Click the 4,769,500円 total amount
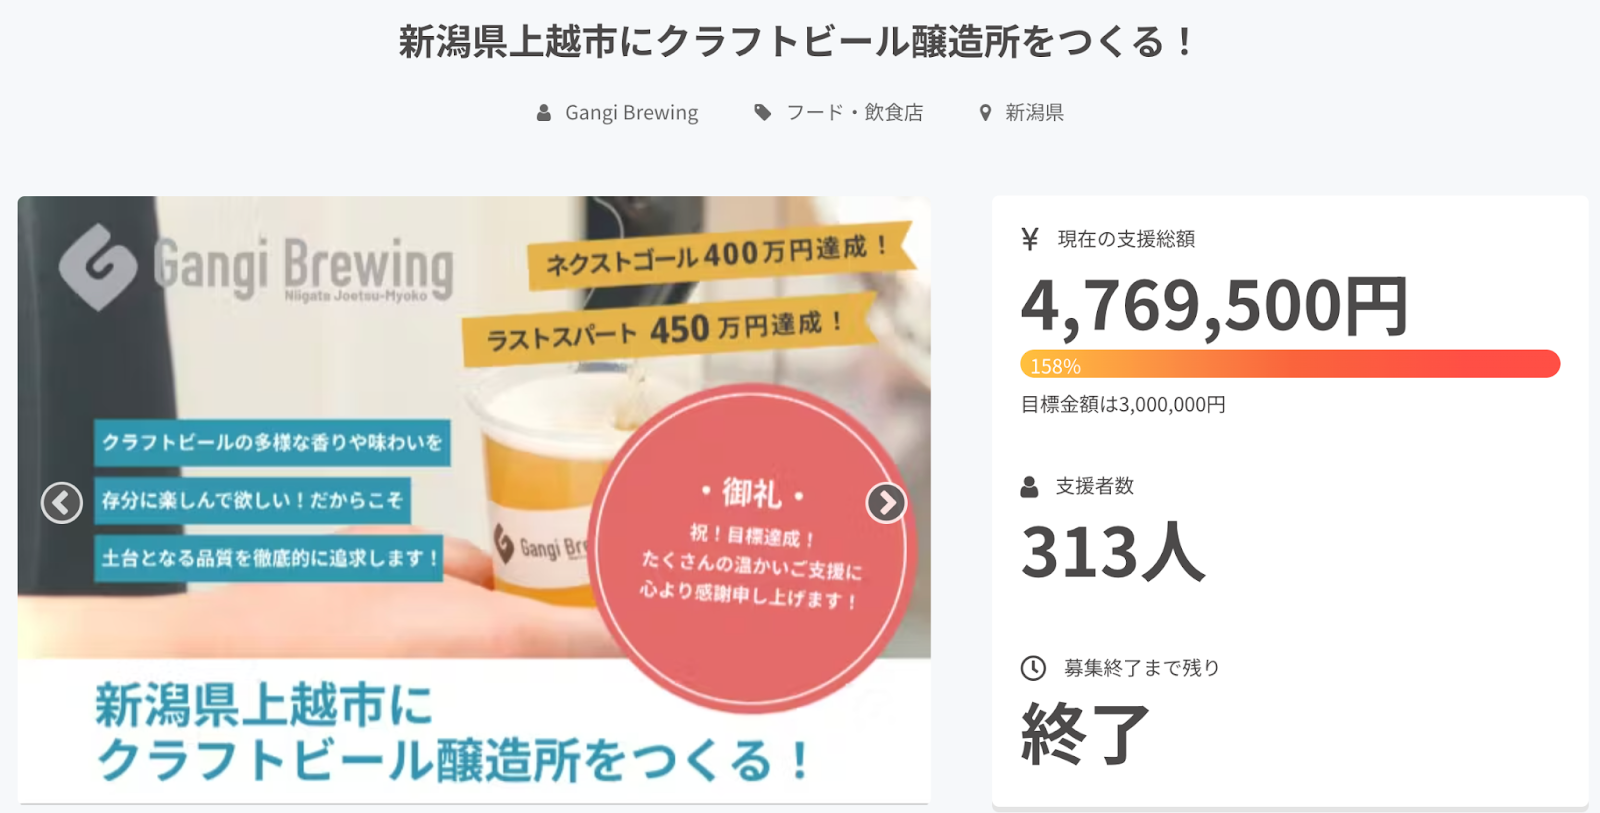 point(1215,306)
